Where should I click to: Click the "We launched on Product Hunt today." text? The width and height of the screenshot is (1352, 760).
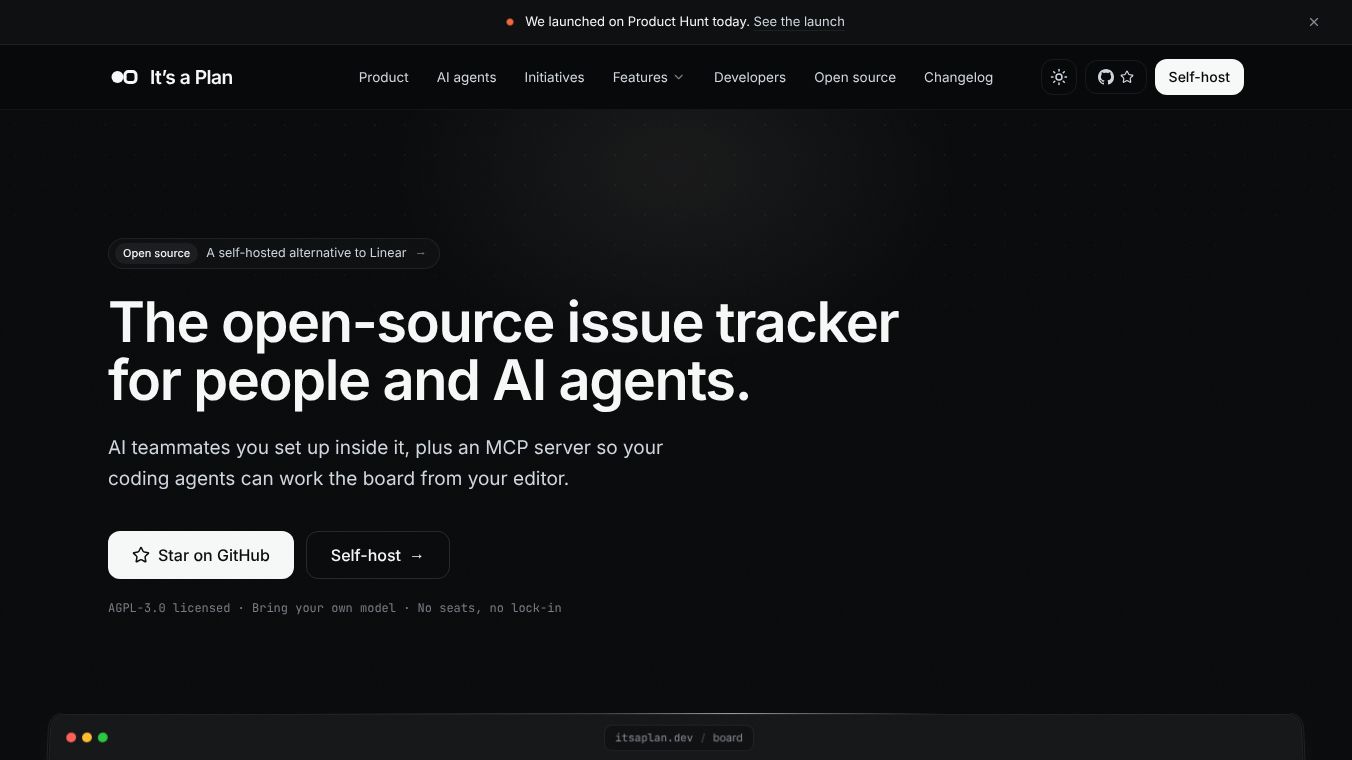(x=637, y=22)
